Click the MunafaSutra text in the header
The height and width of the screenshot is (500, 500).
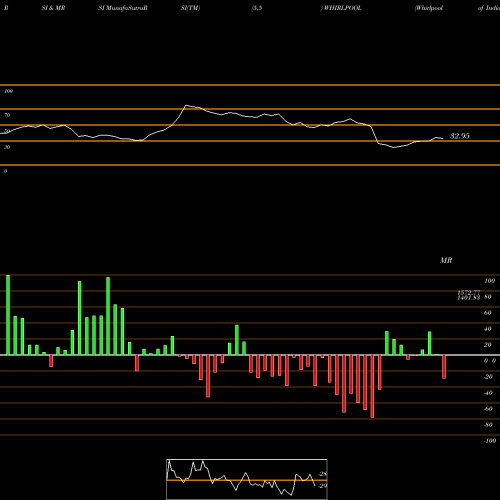point(125,8)
